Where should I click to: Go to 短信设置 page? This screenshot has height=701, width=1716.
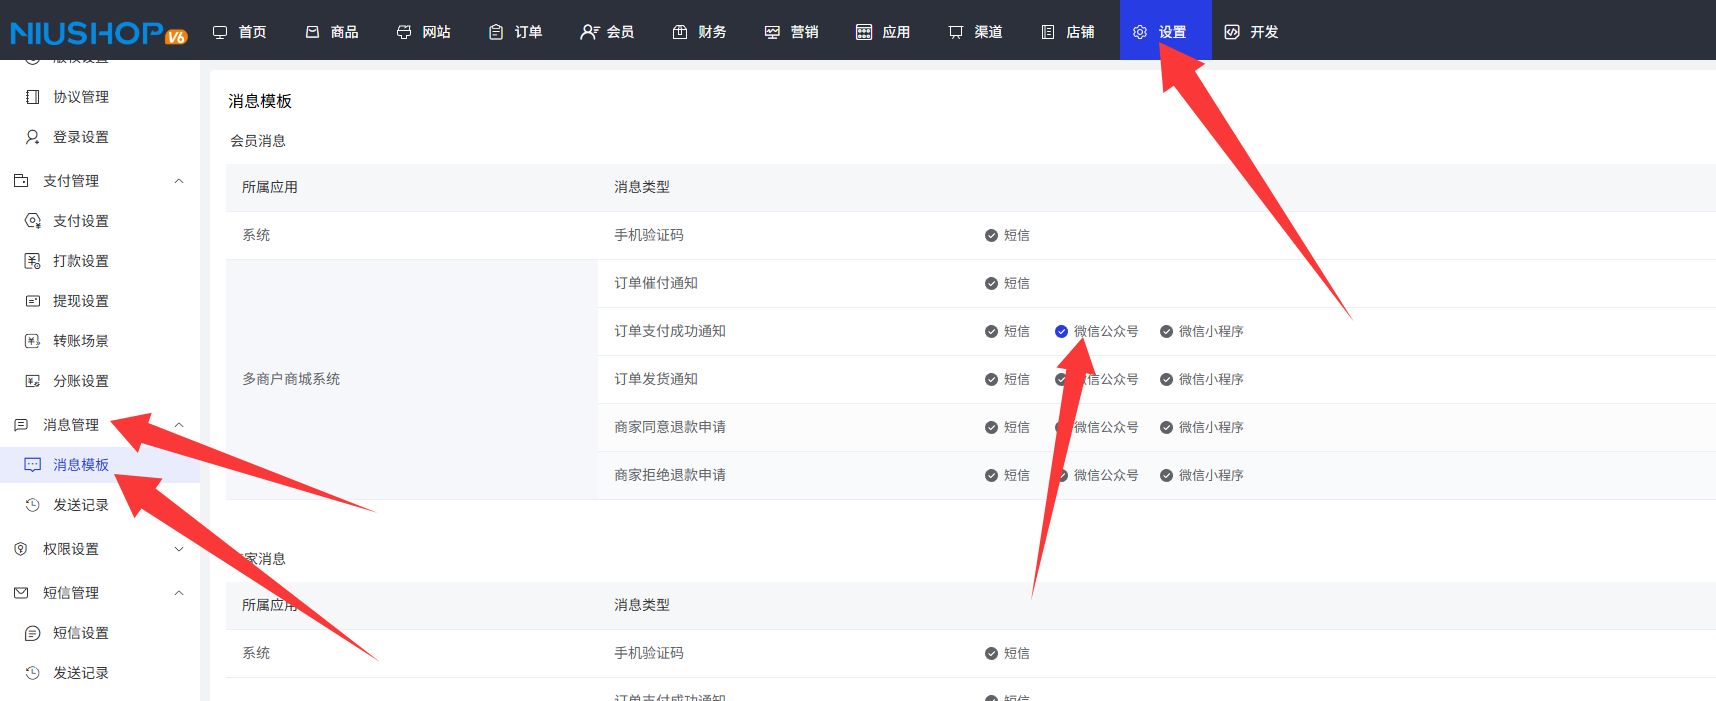coord(80,633)
